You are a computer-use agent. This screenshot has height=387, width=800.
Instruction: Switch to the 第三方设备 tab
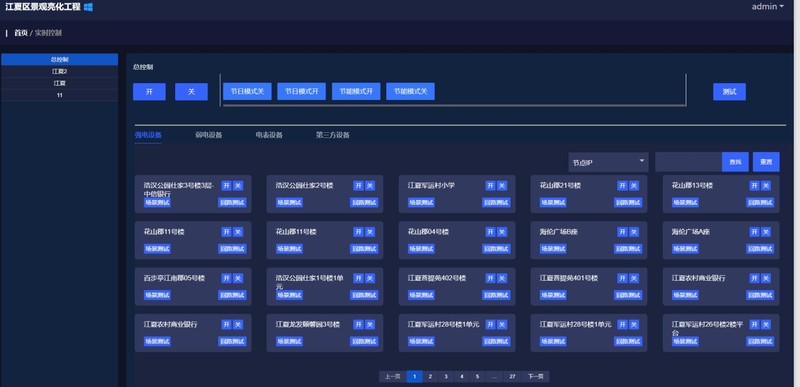pos(333,135)
